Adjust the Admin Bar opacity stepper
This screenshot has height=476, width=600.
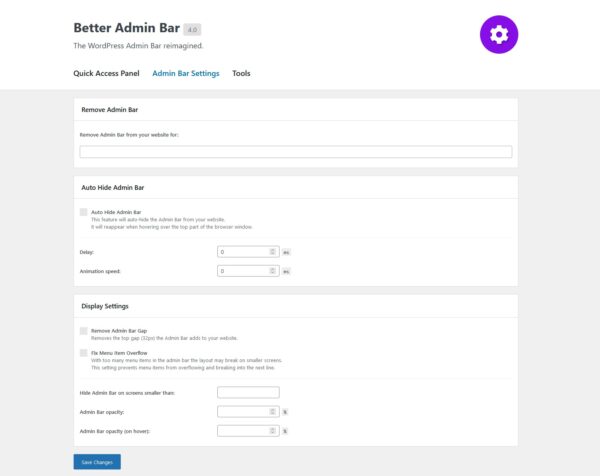272,411
